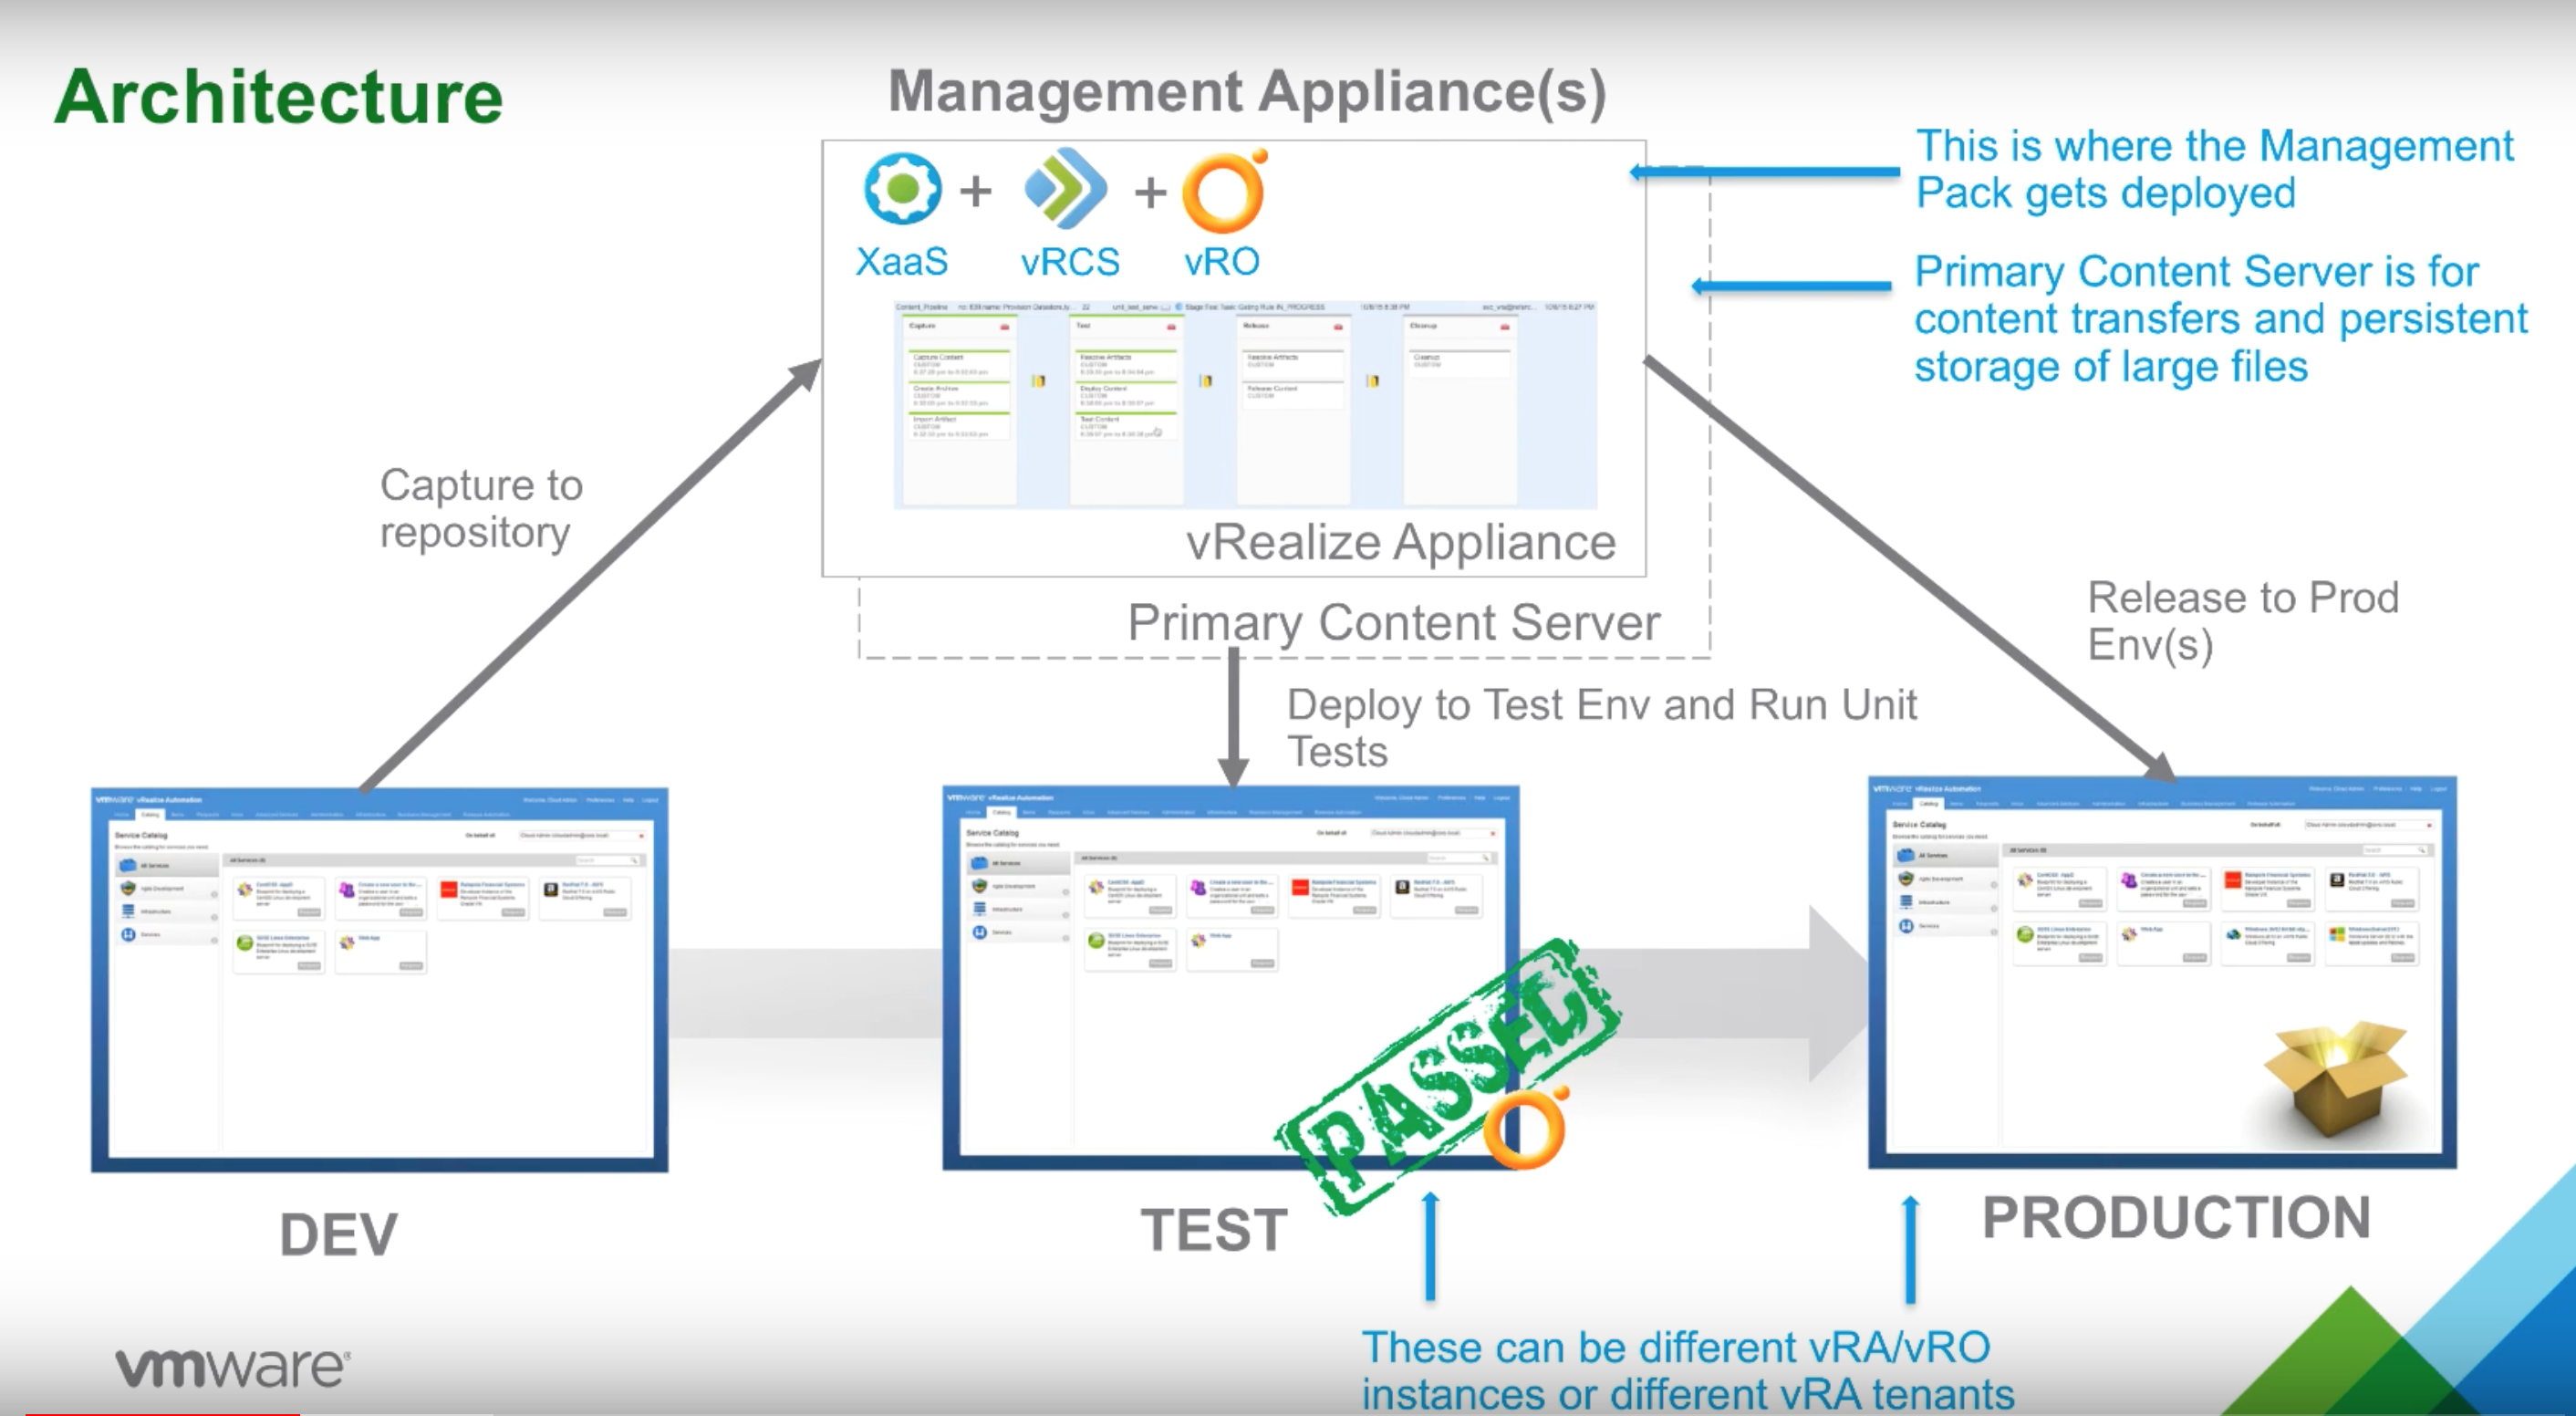Click the "TEST" label
2576x1416 pixels.
1214,1229
